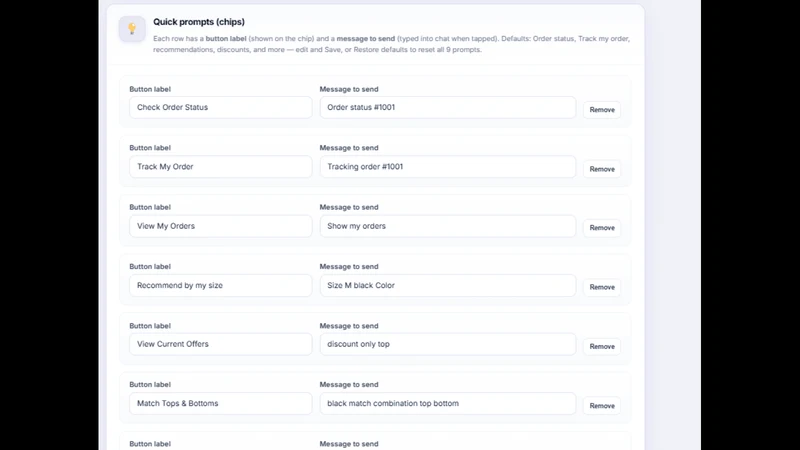Edit the black match combination top bottom message
The width and height of the screenshot is (800, 450).
pyautogui.click(x=447, y=404)
